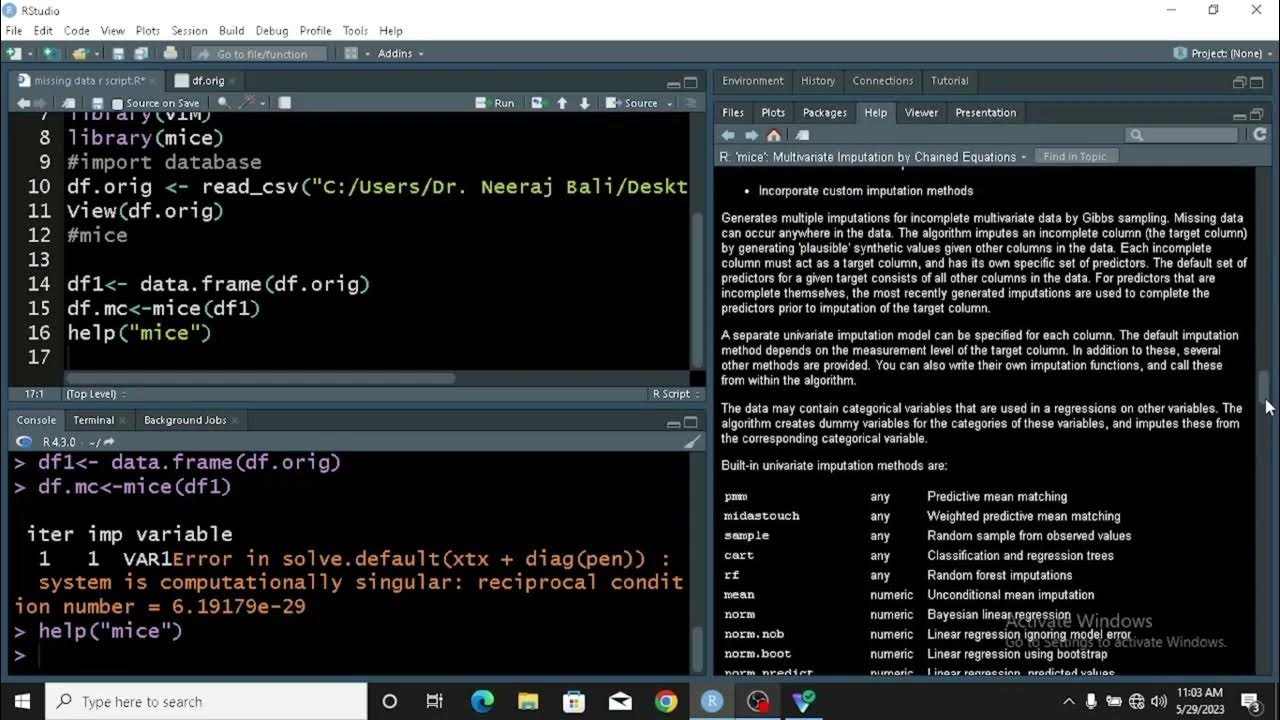This screenshot has width=1280, height=720.
Task: Expand the code tools wand dropdown arrow
Action: (263, 103)
